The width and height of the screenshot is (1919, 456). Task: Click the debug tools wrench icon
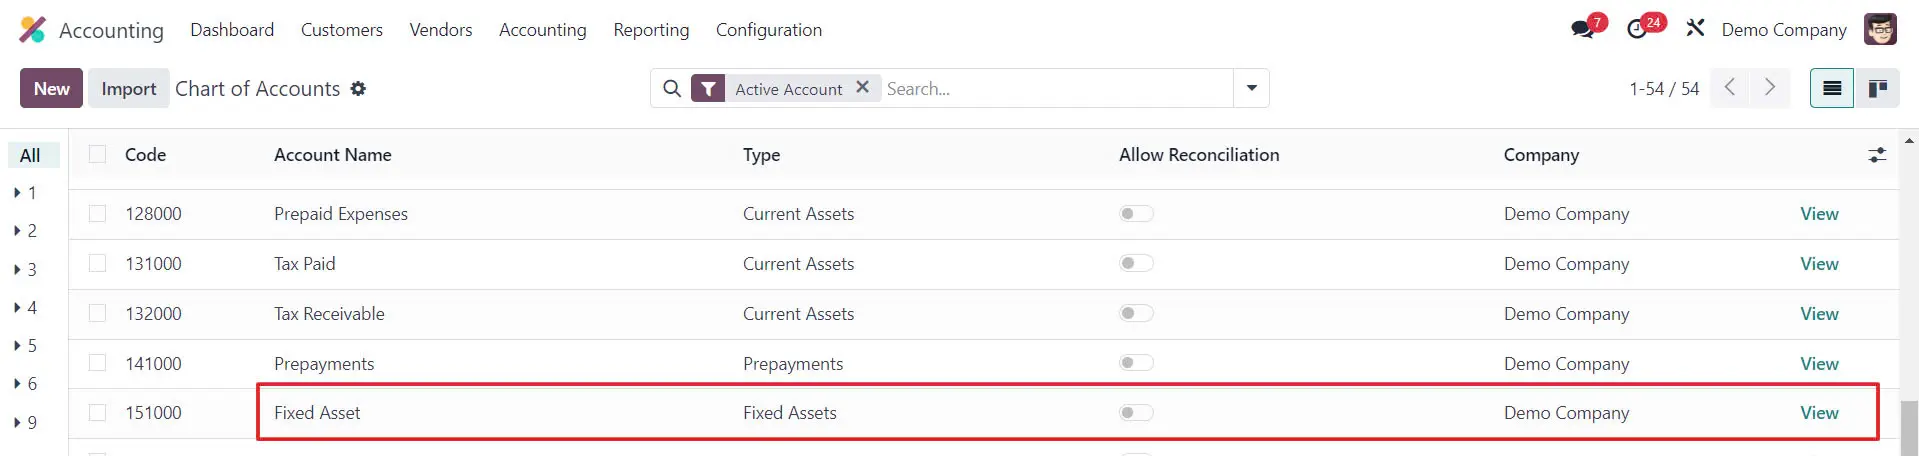click(1695, 28)
